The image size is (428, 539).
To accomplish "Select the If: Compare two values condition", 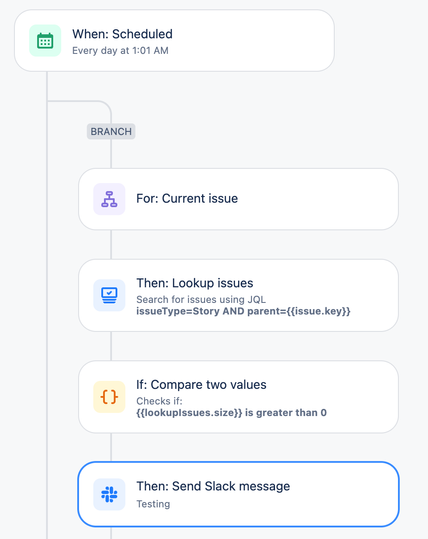I will [239, 397].
